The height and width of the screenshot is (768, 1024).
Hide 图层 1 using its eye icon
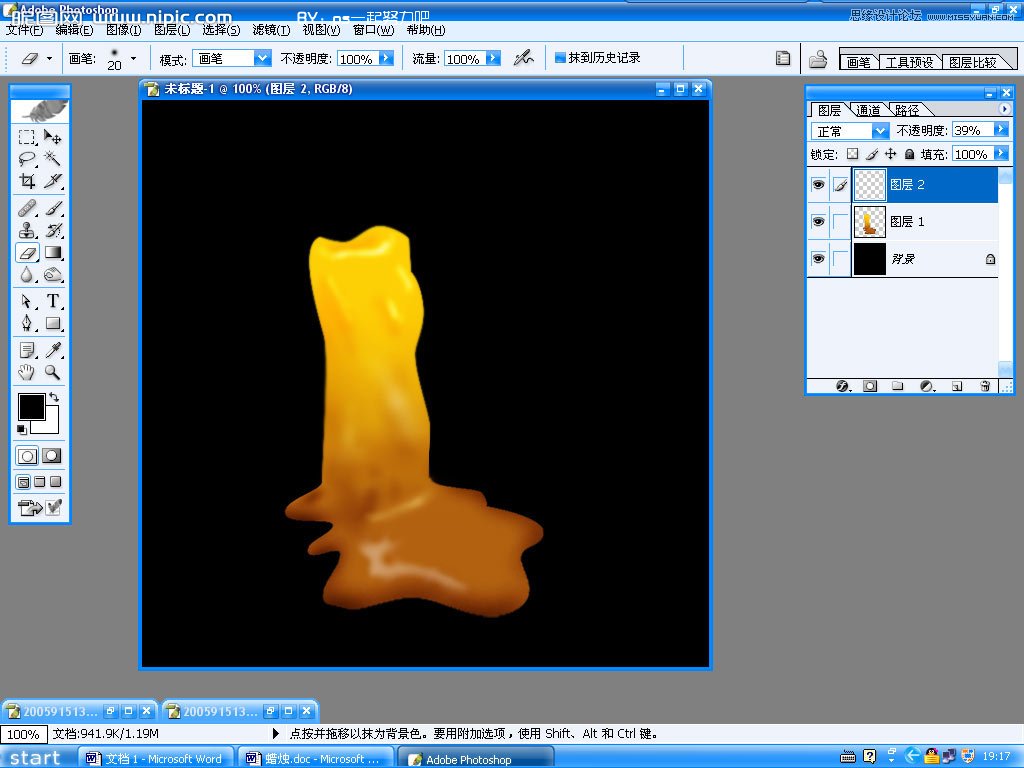[818, 221]
